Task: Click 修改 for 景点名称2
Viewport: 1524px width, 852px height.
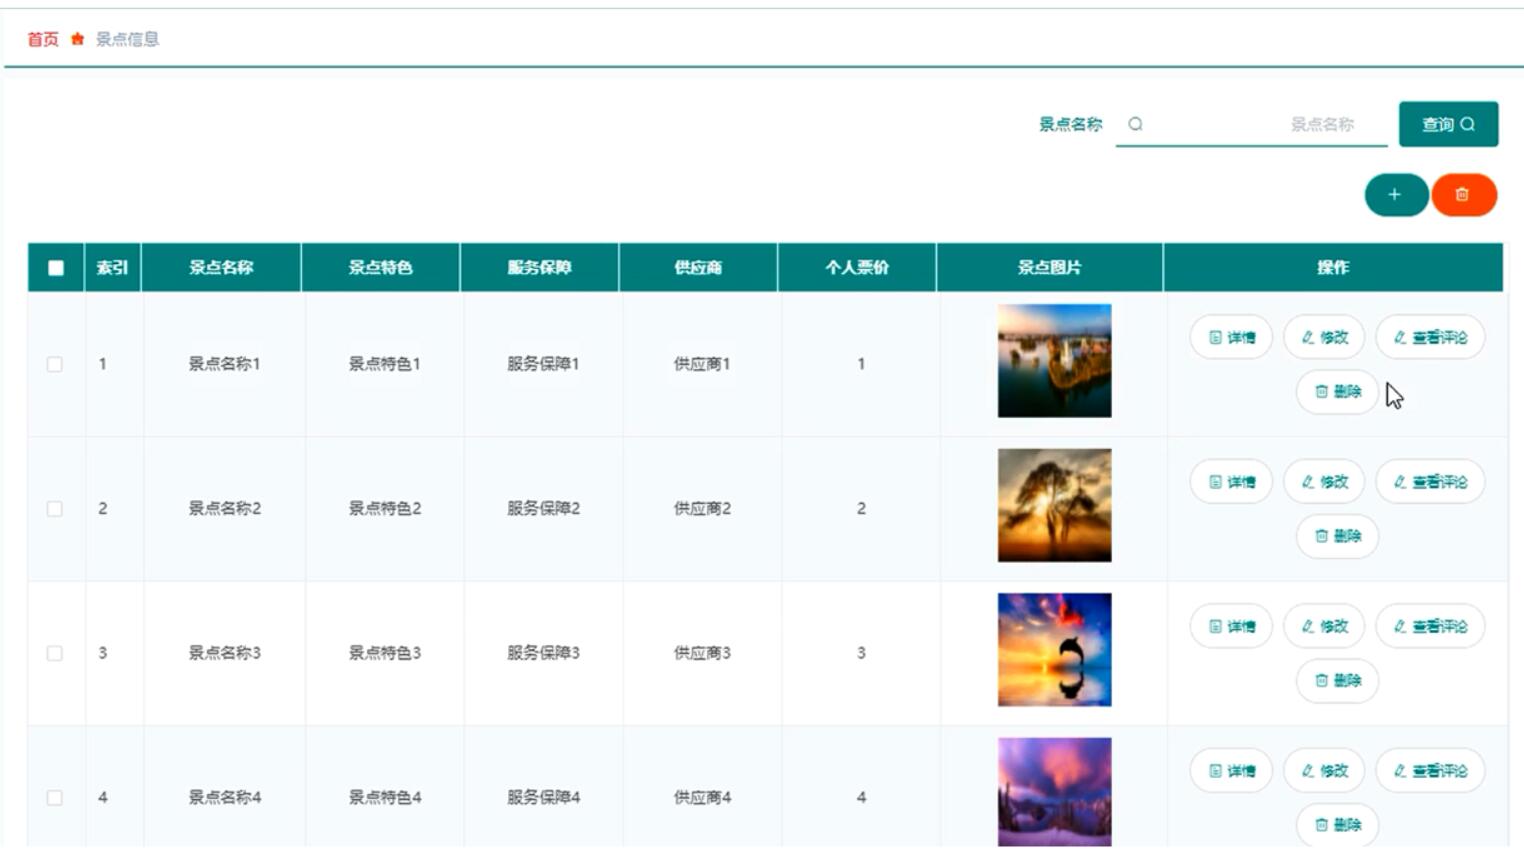Action: 1324,482
